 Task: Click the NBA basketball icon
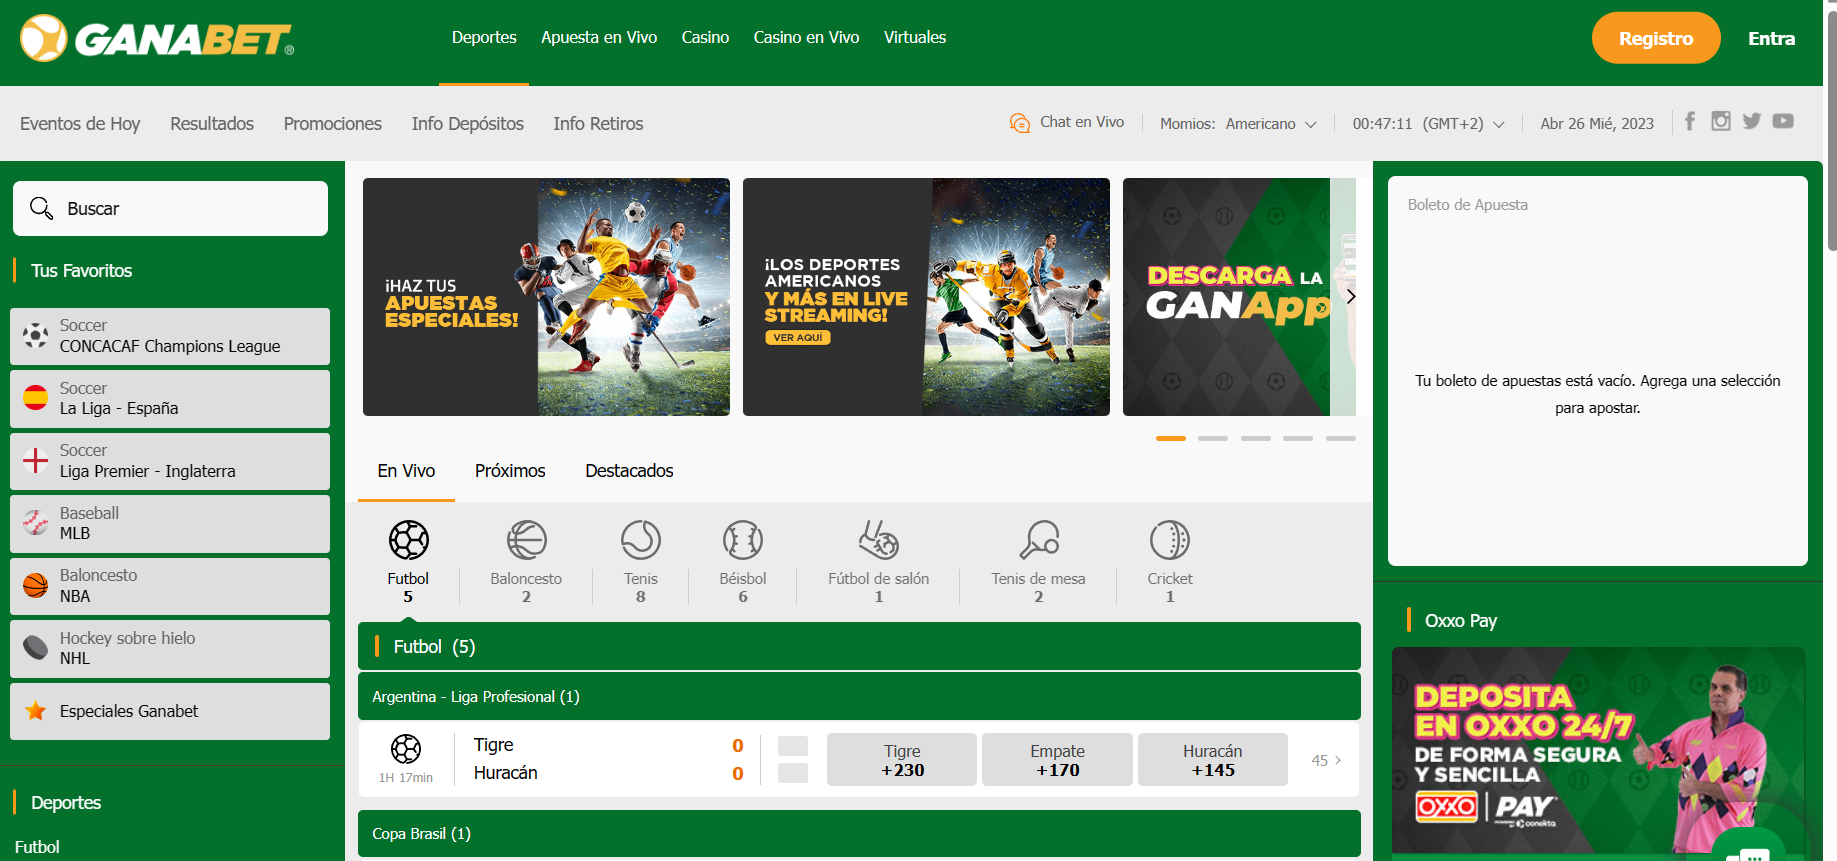(35, 585)
